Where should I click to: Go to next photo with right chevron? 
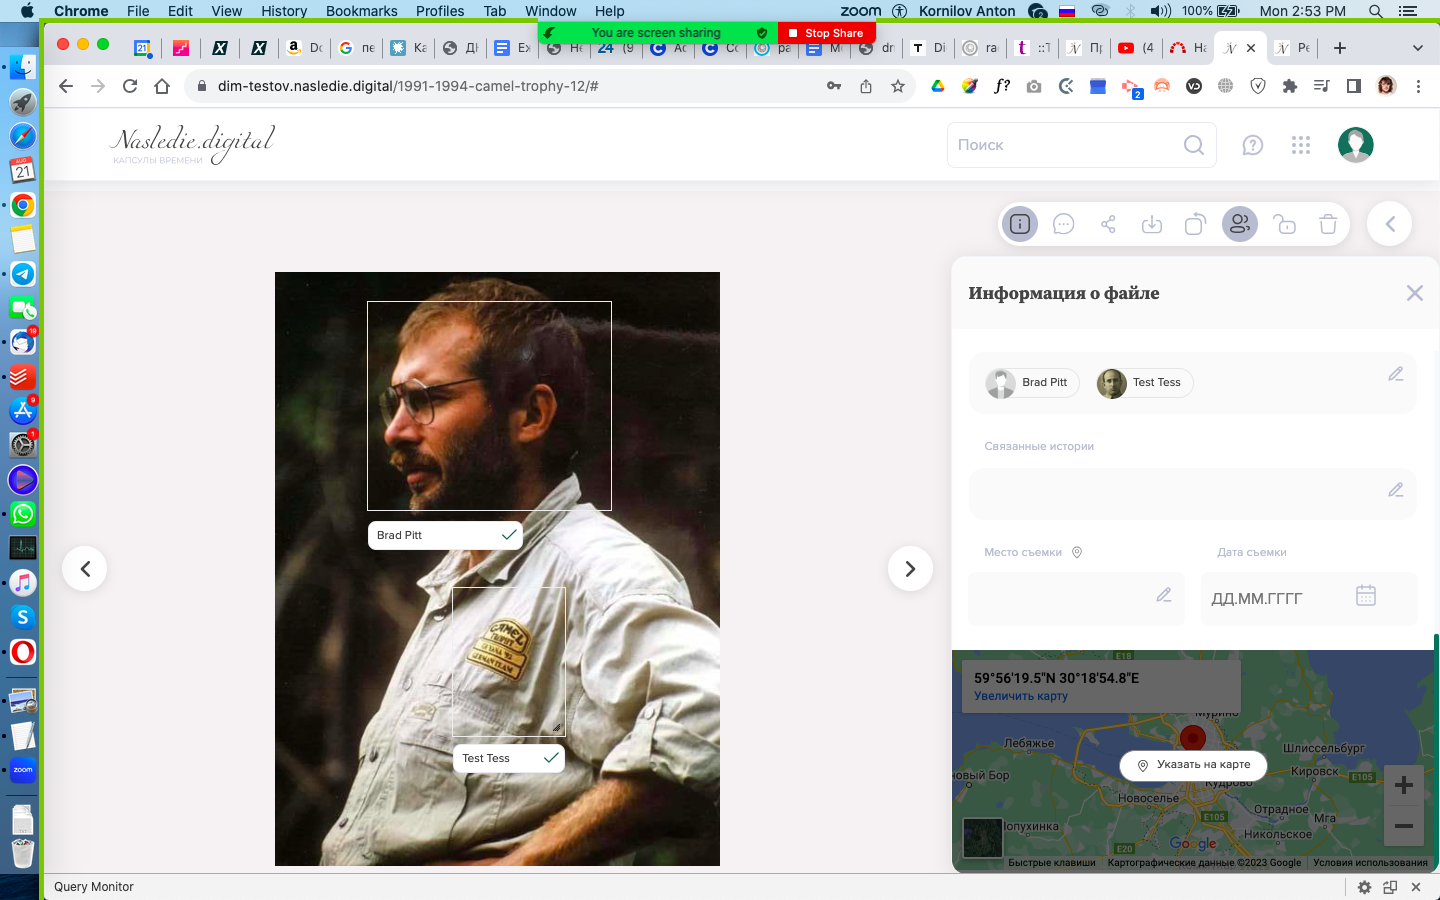(910, 569)
